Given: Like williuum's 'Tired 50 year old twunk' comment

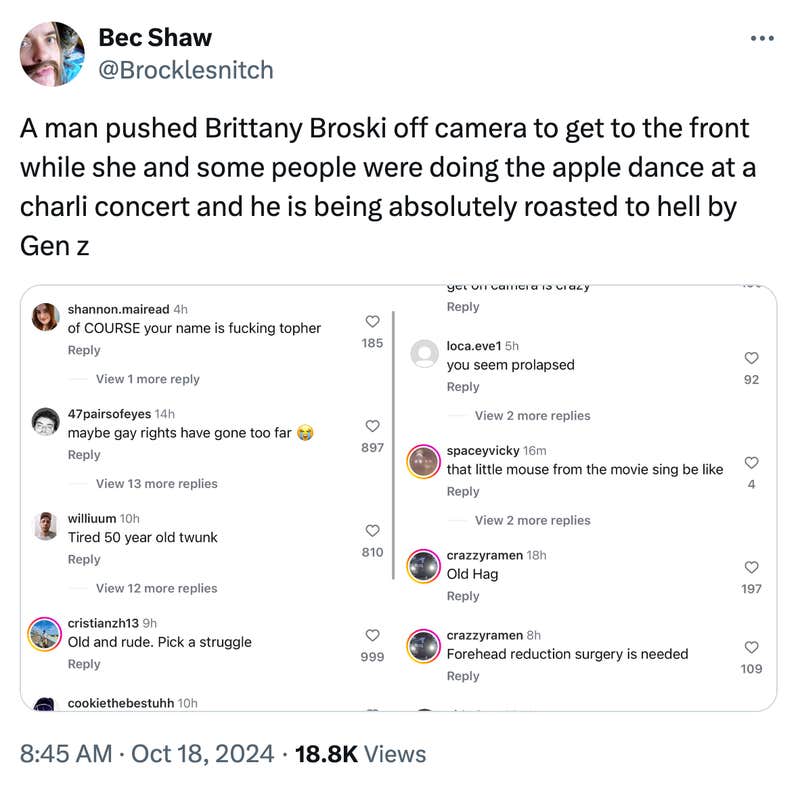Looking at the screenshot, I should (x=372, y=530).
